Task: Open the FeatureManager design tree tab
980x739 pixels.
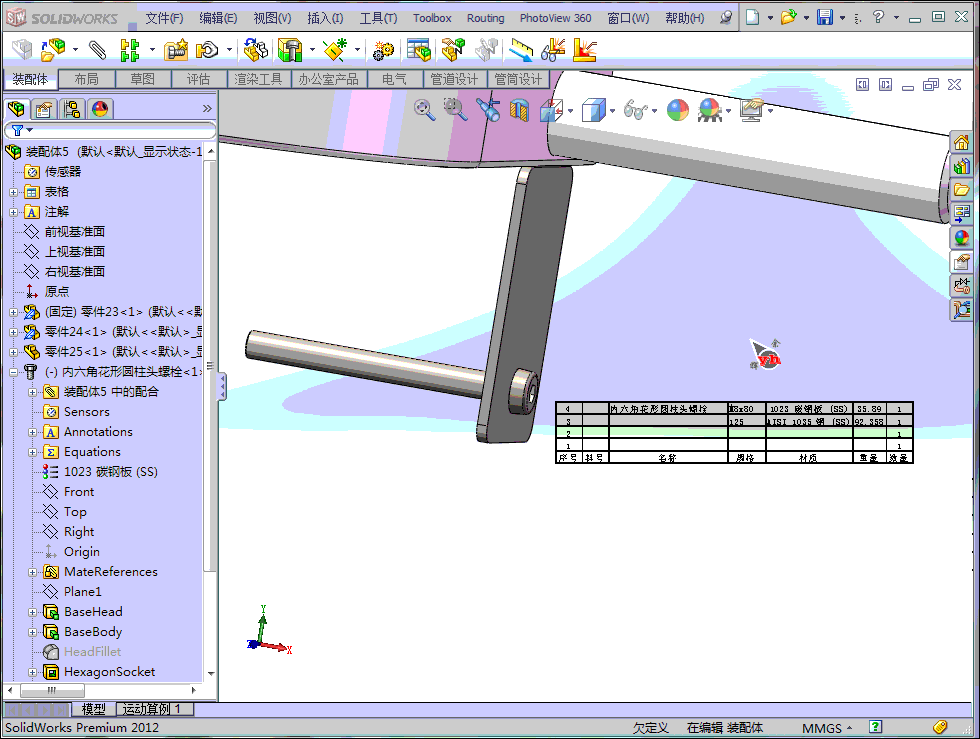Action: (16, 109)
